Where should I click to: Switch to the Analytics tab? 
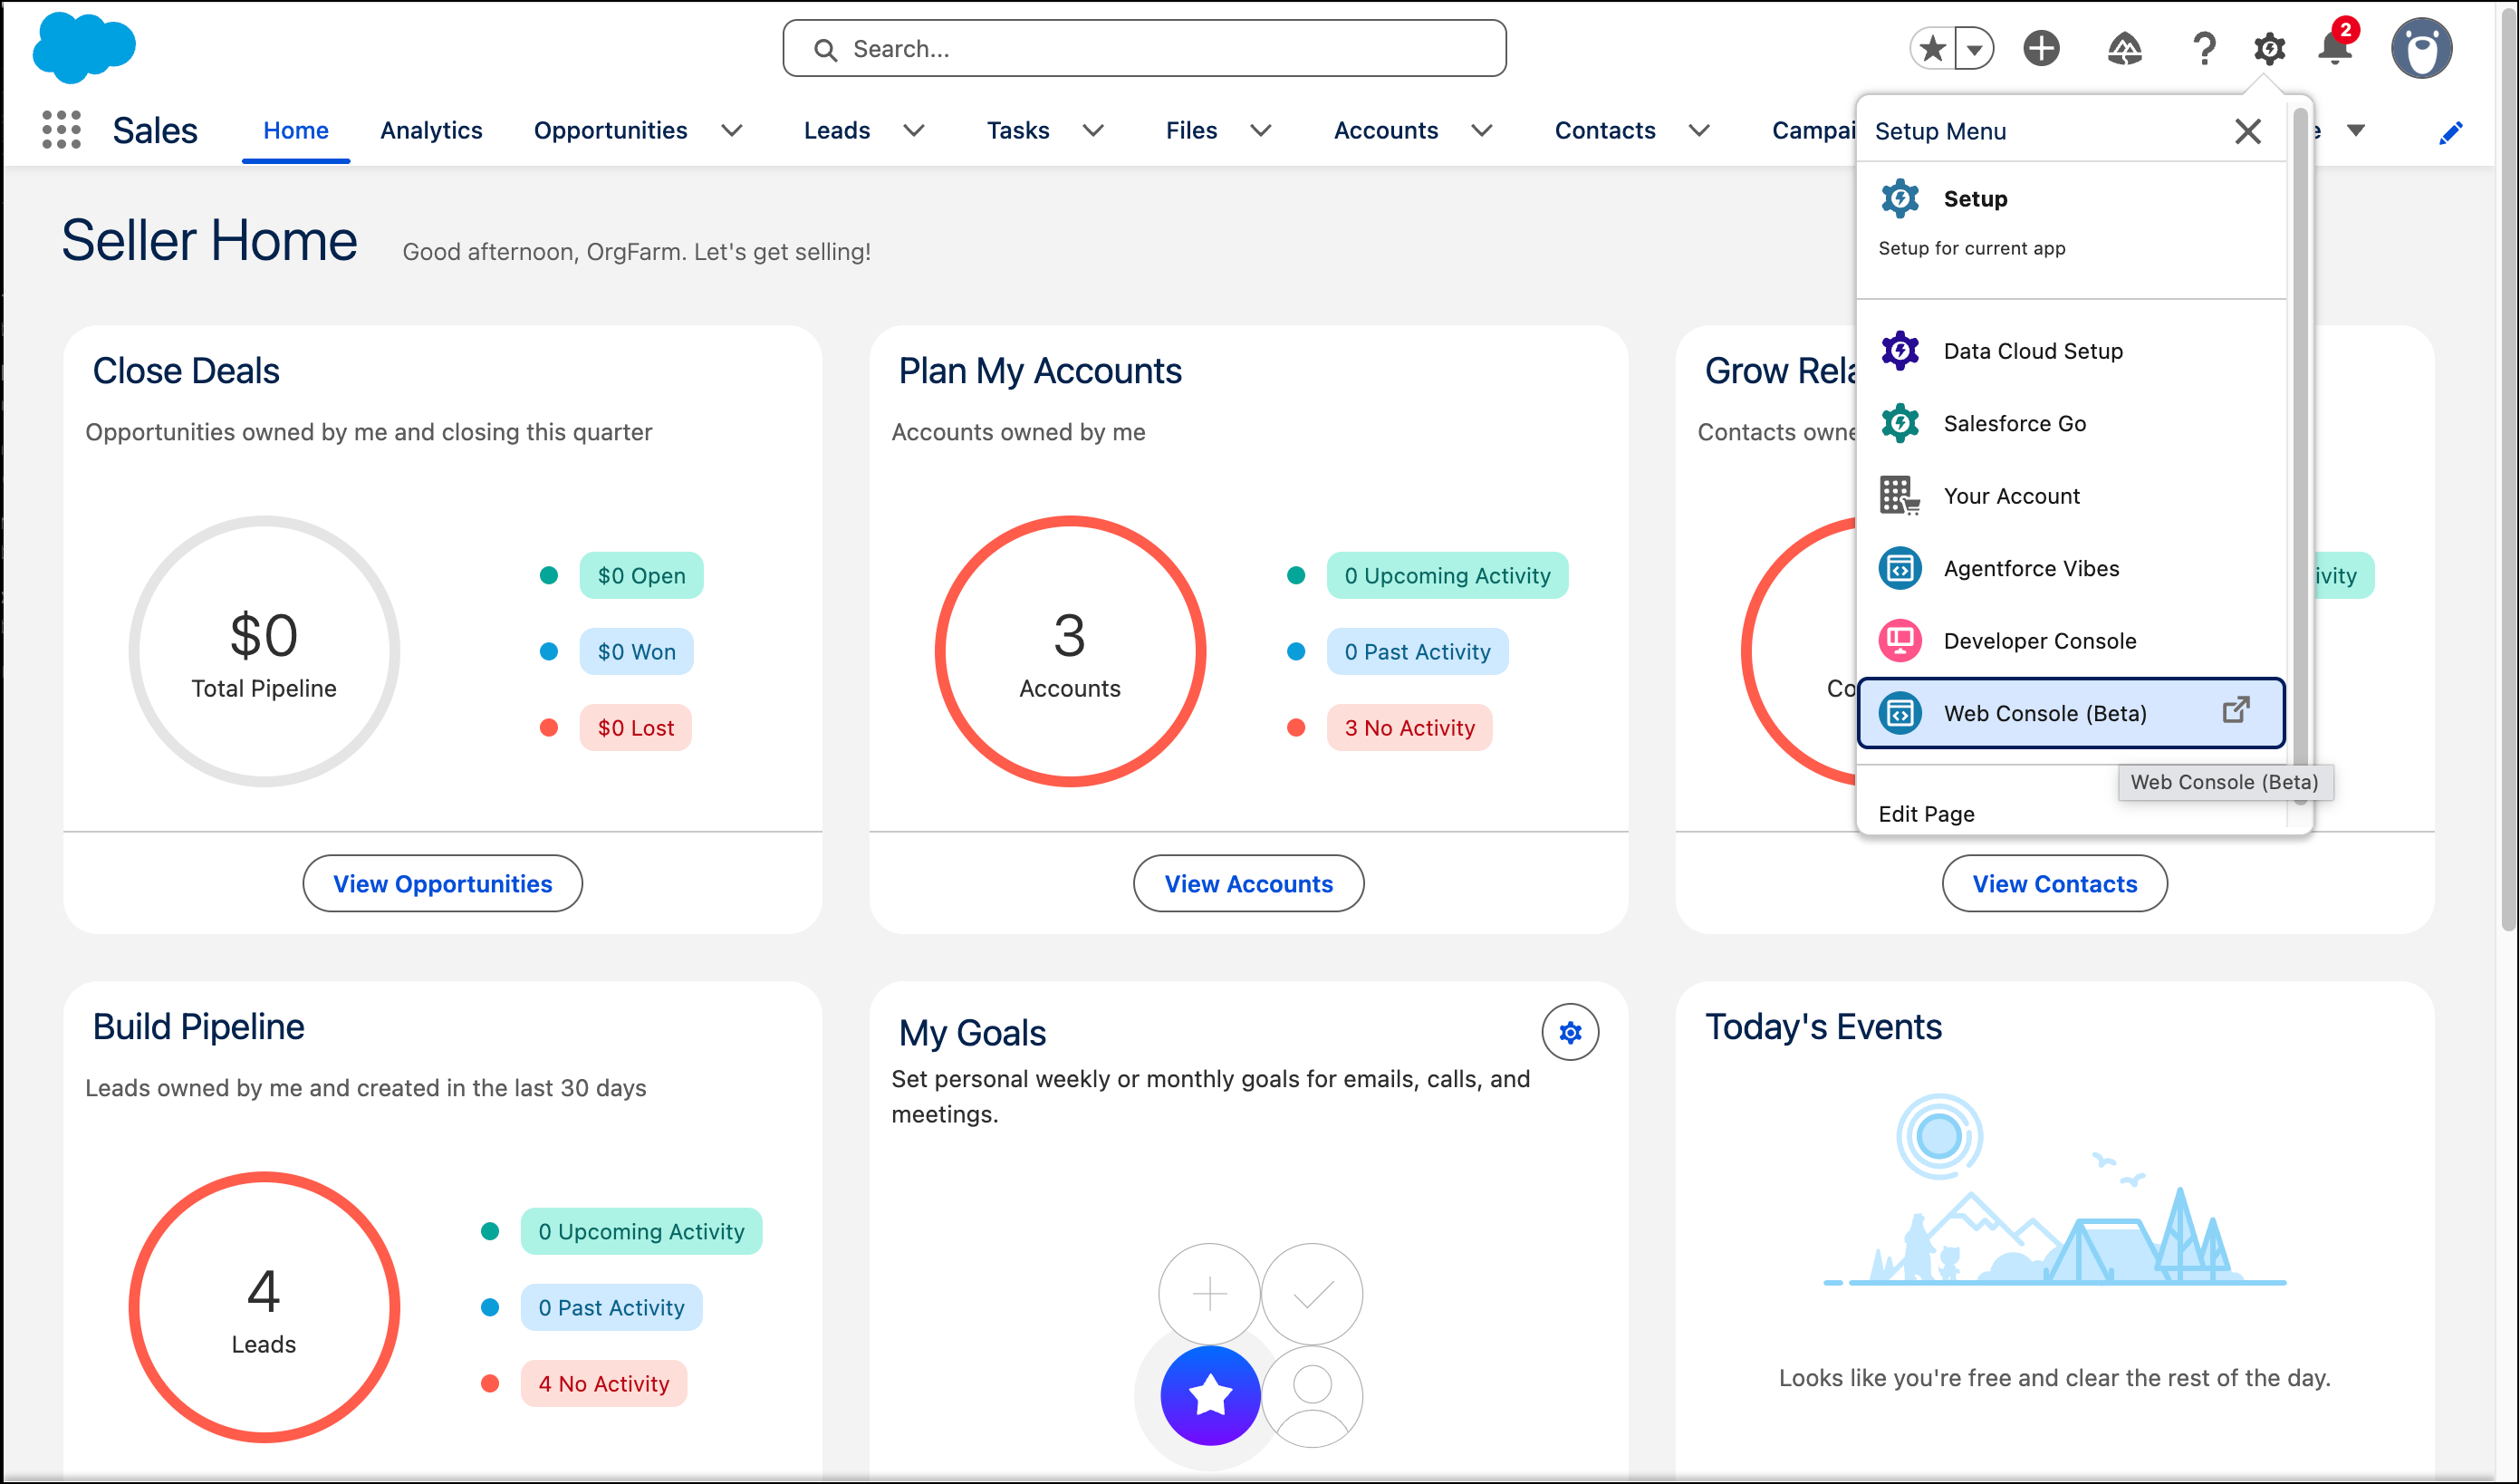(431, 130)
